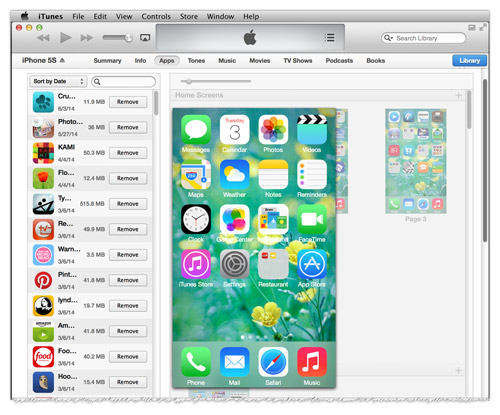Click the apps list search field
The height and width of the screenshot is (415, 500).
coord(123,82)
